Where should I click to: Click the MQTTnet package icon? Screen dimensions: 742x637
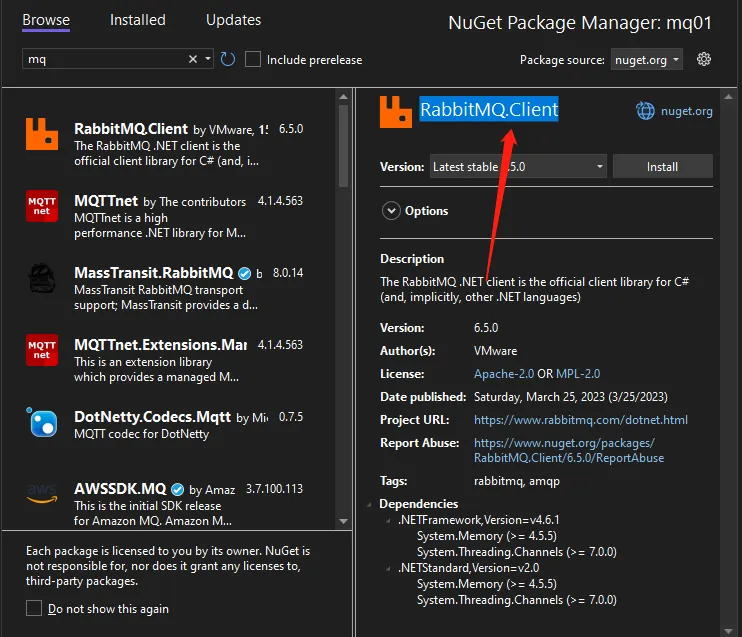tap(42, 206)
